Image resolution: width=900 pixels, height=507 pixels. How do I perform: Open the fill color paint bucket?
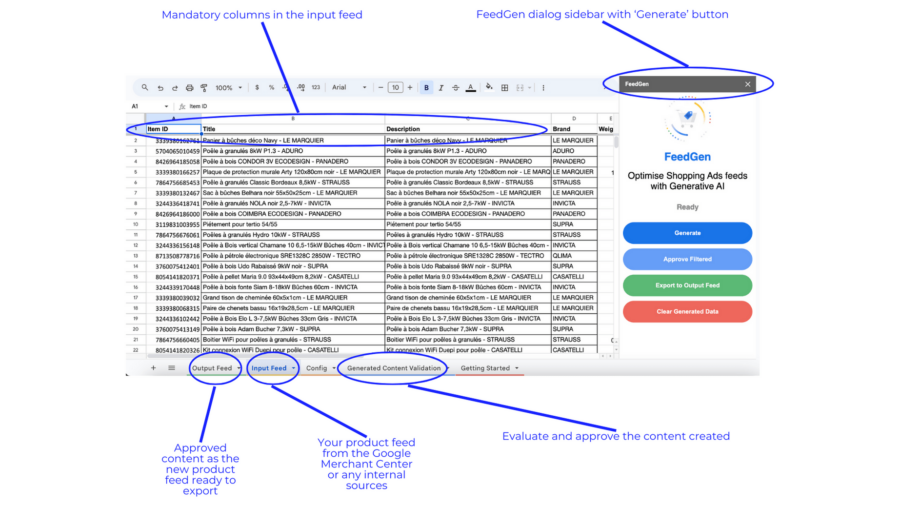coord(489,88)
